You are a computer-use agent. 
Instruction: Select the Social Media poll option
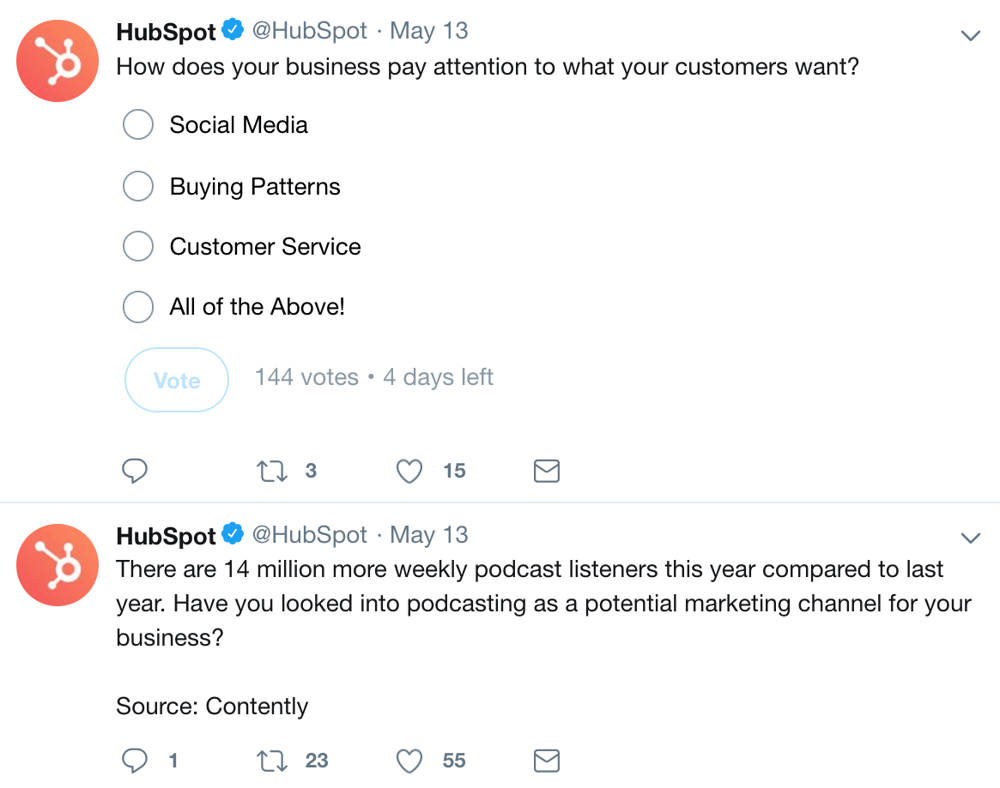tap(138, 124)
